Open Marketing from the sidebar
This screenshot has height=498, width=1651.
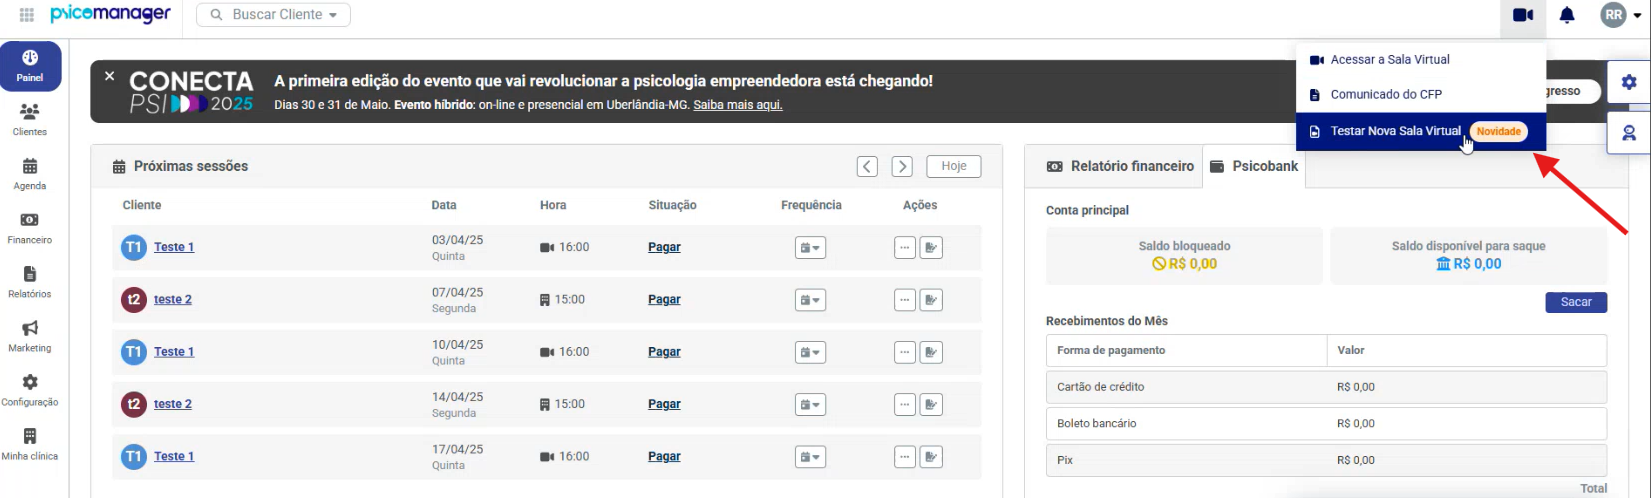[30, 335]
